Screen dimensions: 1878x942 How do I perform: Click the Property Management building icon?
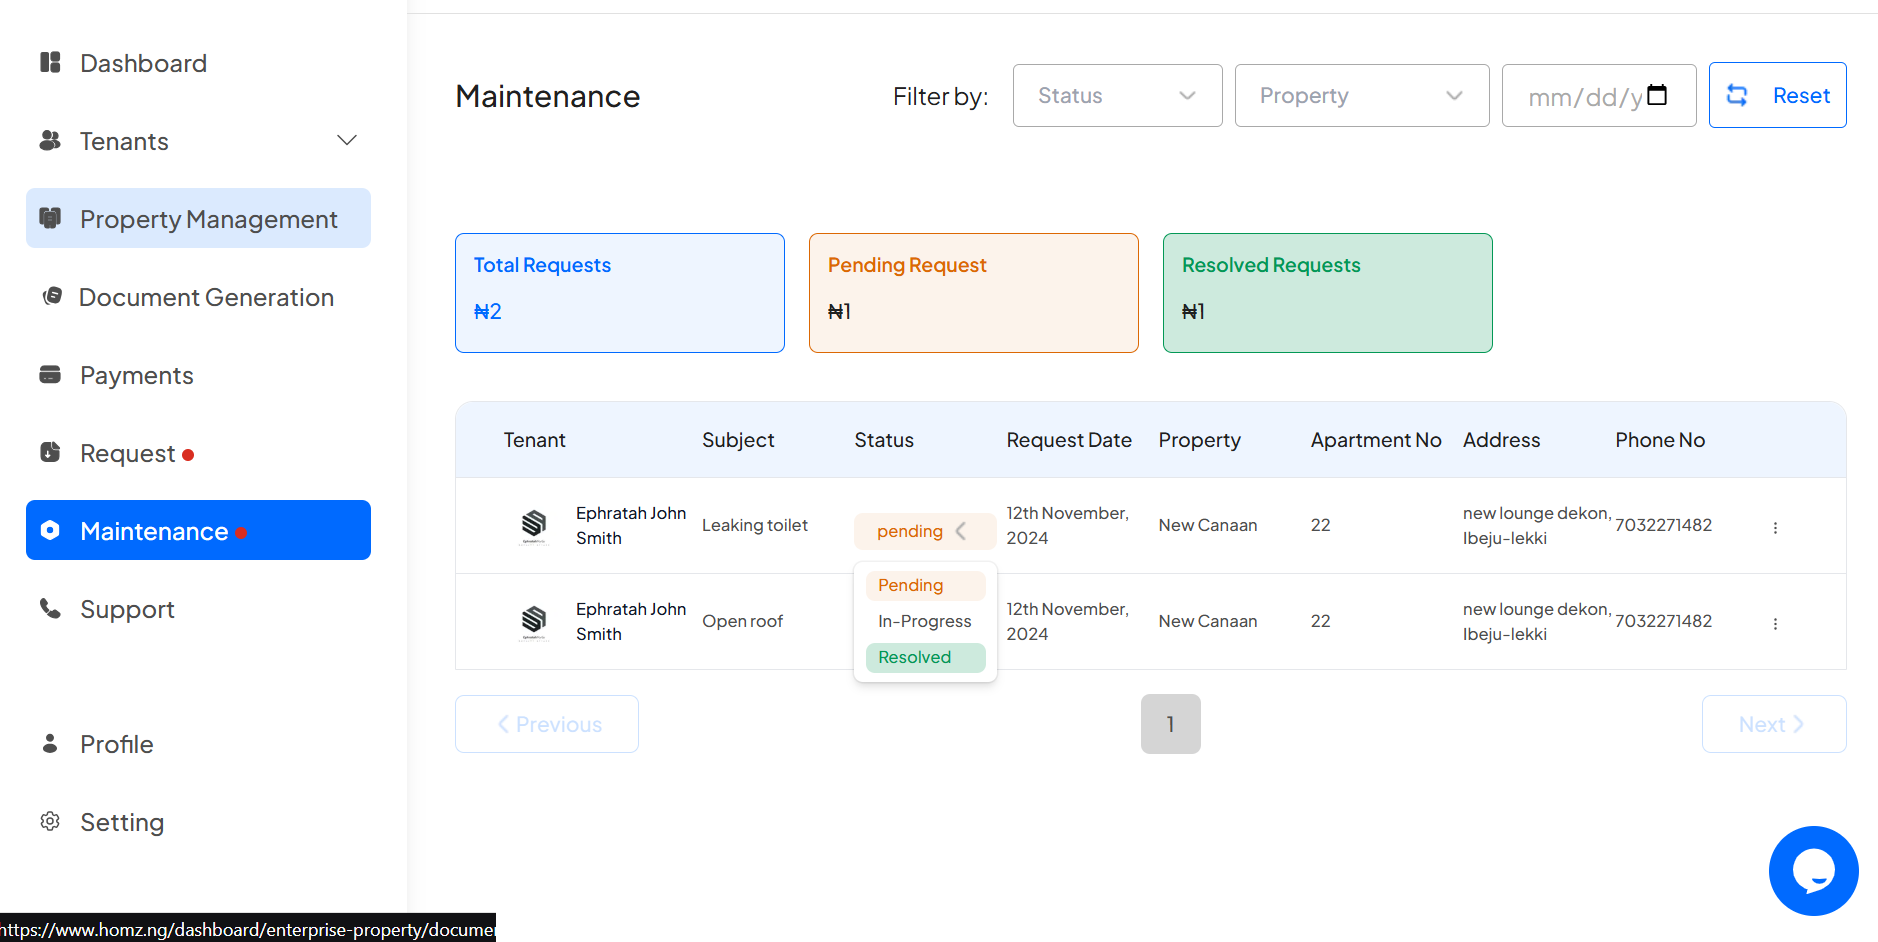50,217
